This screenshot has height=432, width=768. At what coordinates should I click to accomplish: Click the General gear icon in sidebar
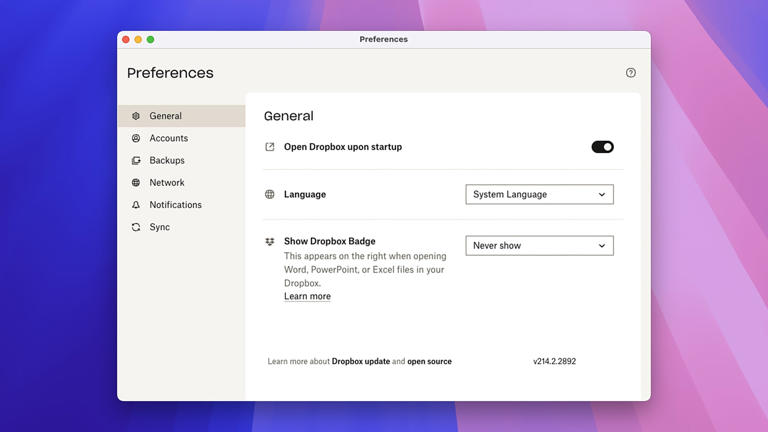click(x=136, y=116)
